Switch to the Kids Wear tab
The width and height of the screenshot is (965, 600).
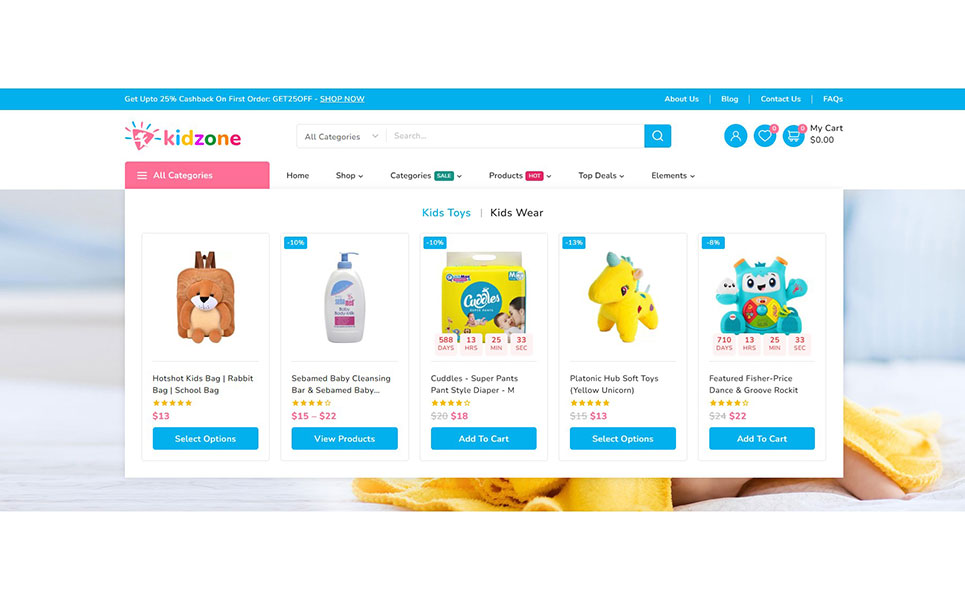tap(516, 213)
